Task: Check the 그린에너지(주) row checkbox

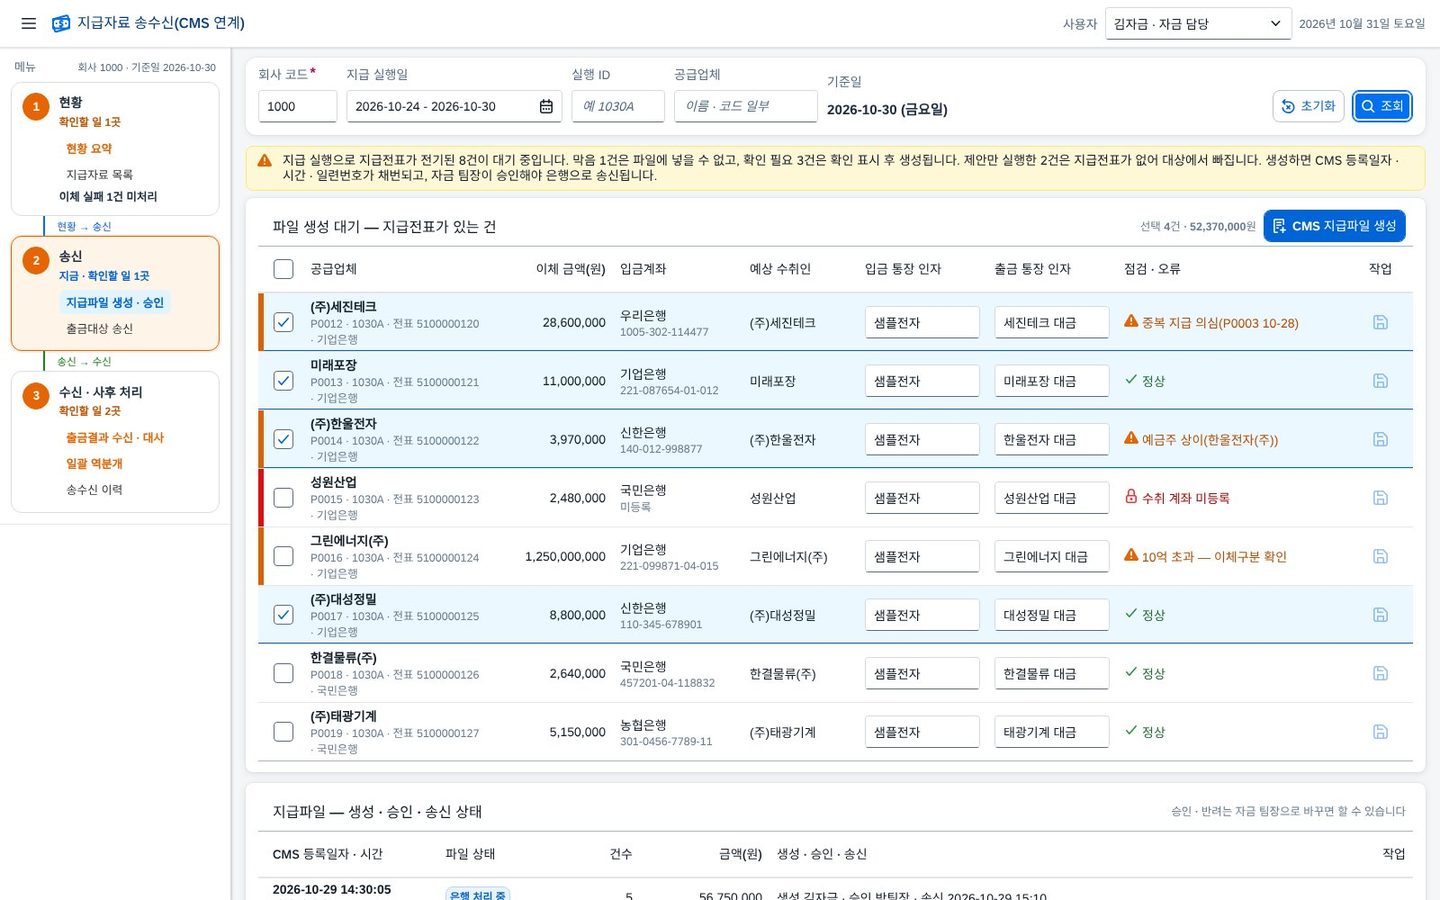Action: tap(284, 556)
